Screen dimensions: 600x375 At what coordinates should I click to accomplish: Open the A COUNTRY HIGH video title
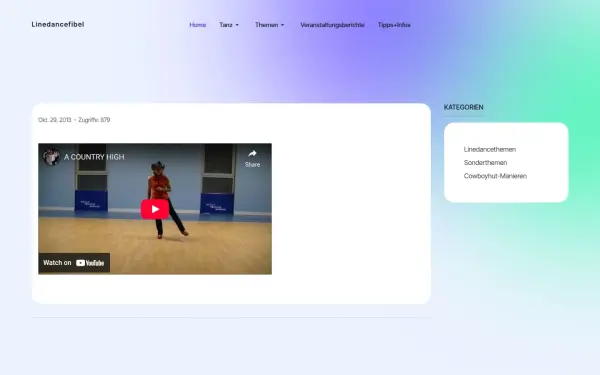point(94,157)
